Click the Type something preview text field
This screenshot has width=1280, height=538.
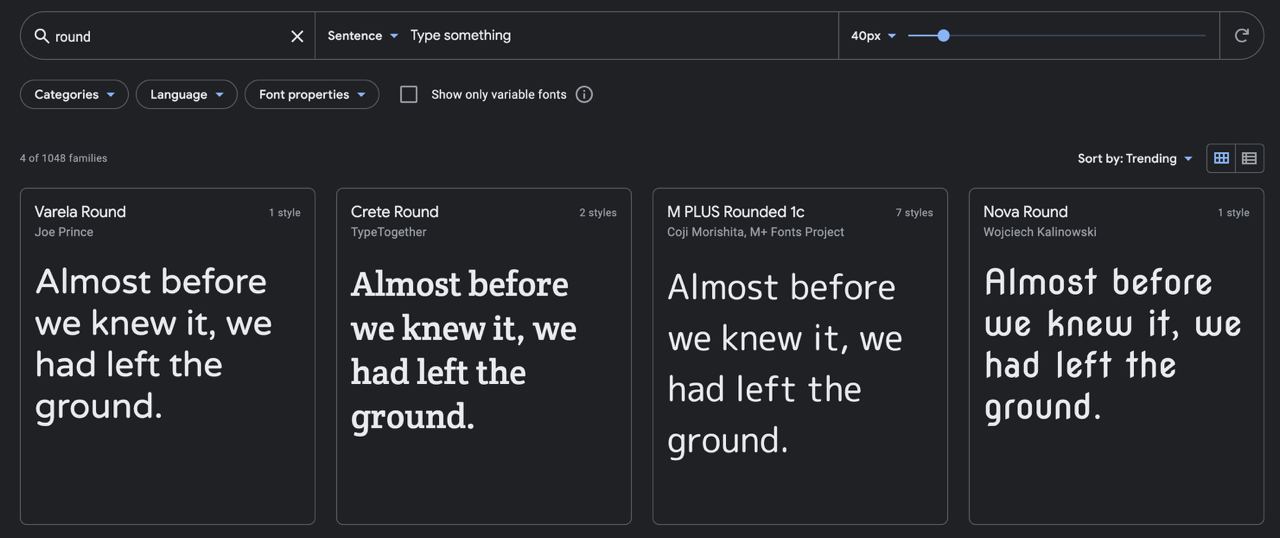pos(620,36)
